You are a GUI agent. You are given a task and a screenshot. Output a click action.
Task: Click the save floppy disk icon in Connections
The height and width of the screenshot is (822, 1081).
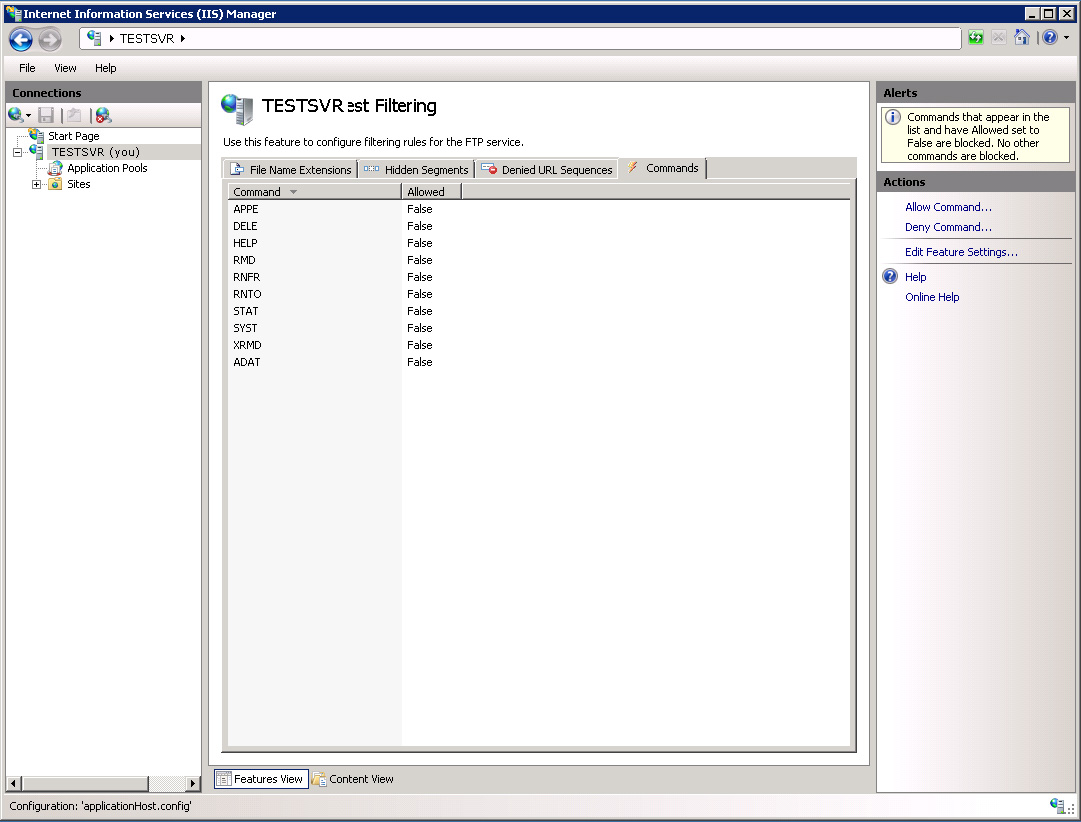[x=46, y=115]
